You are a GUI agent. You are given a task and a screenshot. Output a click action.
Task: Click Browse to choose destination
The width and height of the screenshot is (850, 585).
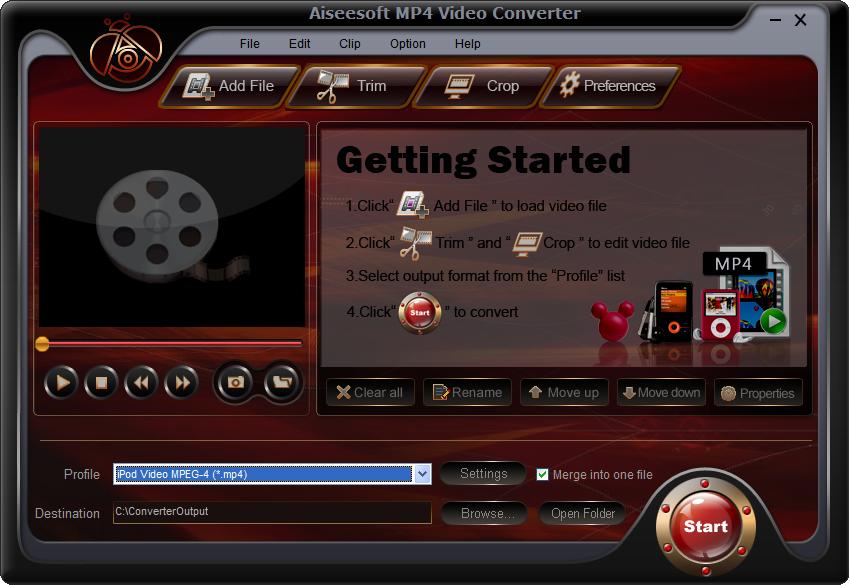coord(486,513)
